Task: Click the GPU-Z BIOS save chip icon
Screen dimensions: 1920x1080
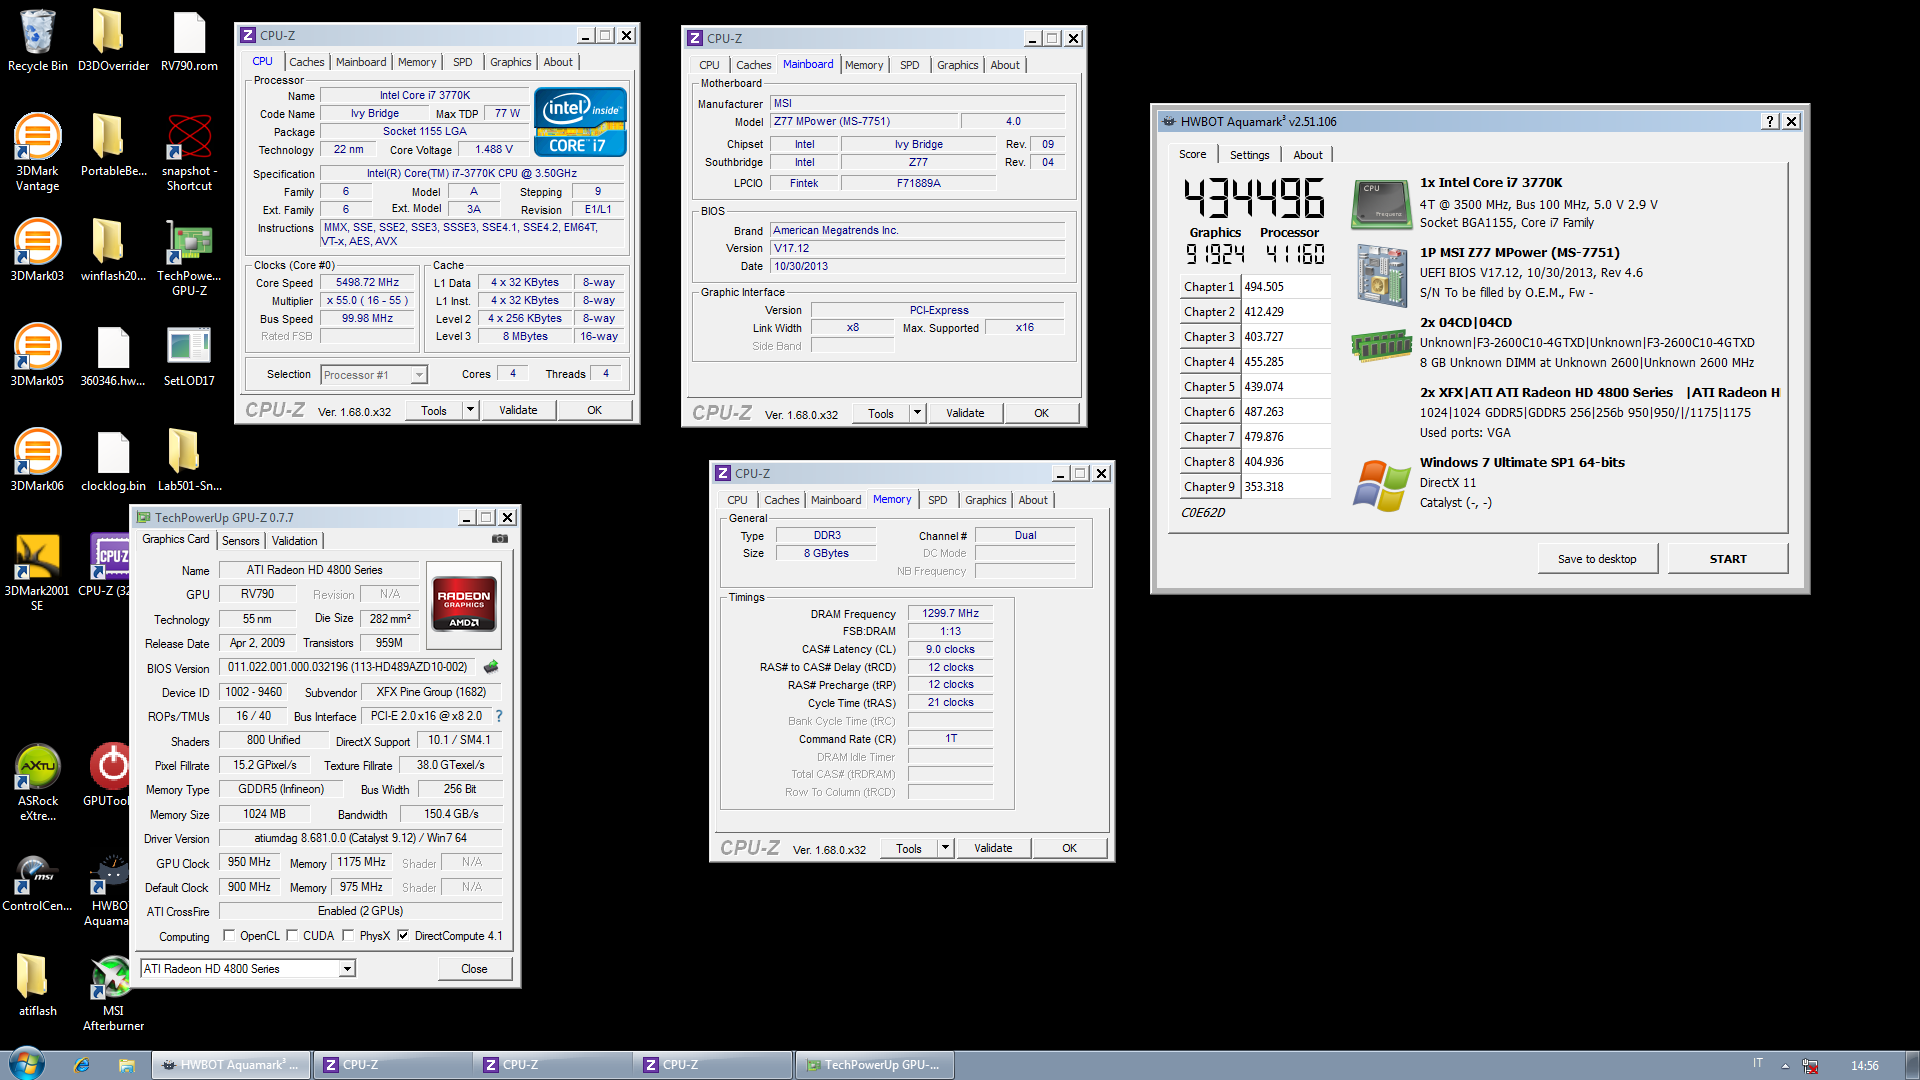Action: [491, 667]
